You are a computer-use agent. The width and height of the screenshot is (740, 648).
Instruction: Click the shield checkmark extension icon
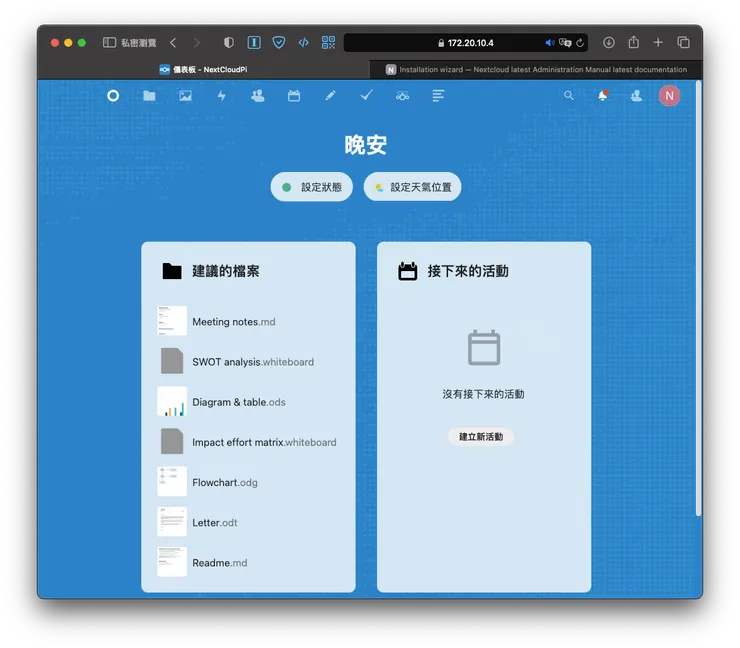(x=279, y=42)
